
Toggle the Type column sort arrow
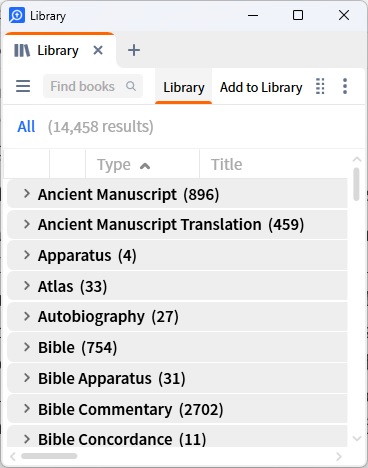tap(145, 165)
